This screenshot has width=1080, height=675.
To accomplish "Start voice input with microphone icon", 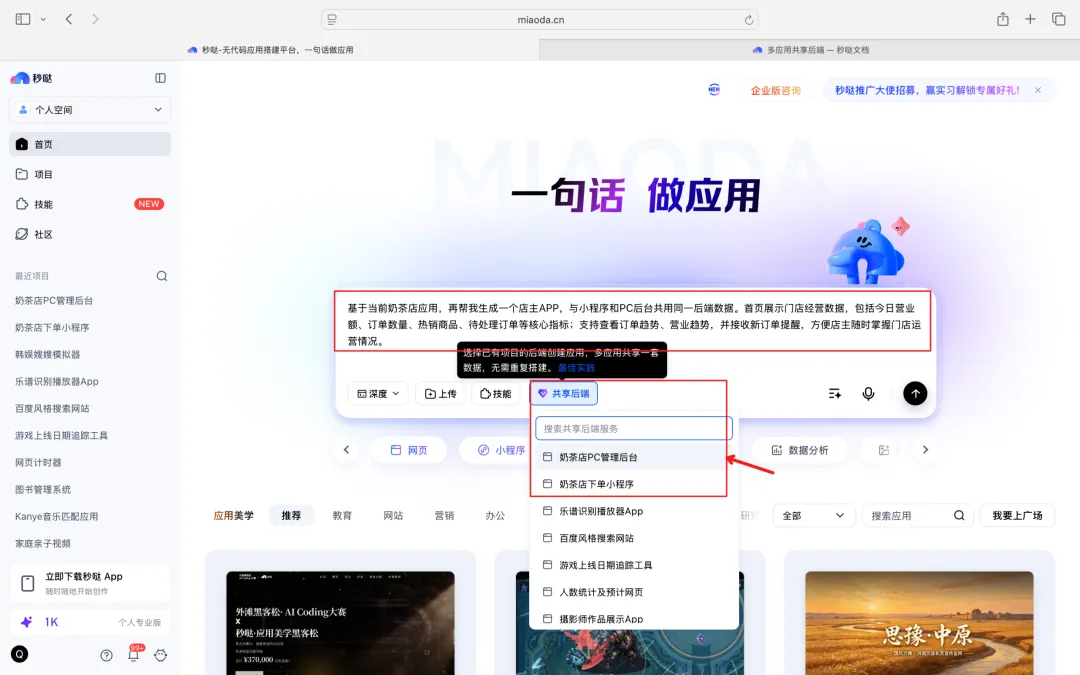I will click(869, 393).
